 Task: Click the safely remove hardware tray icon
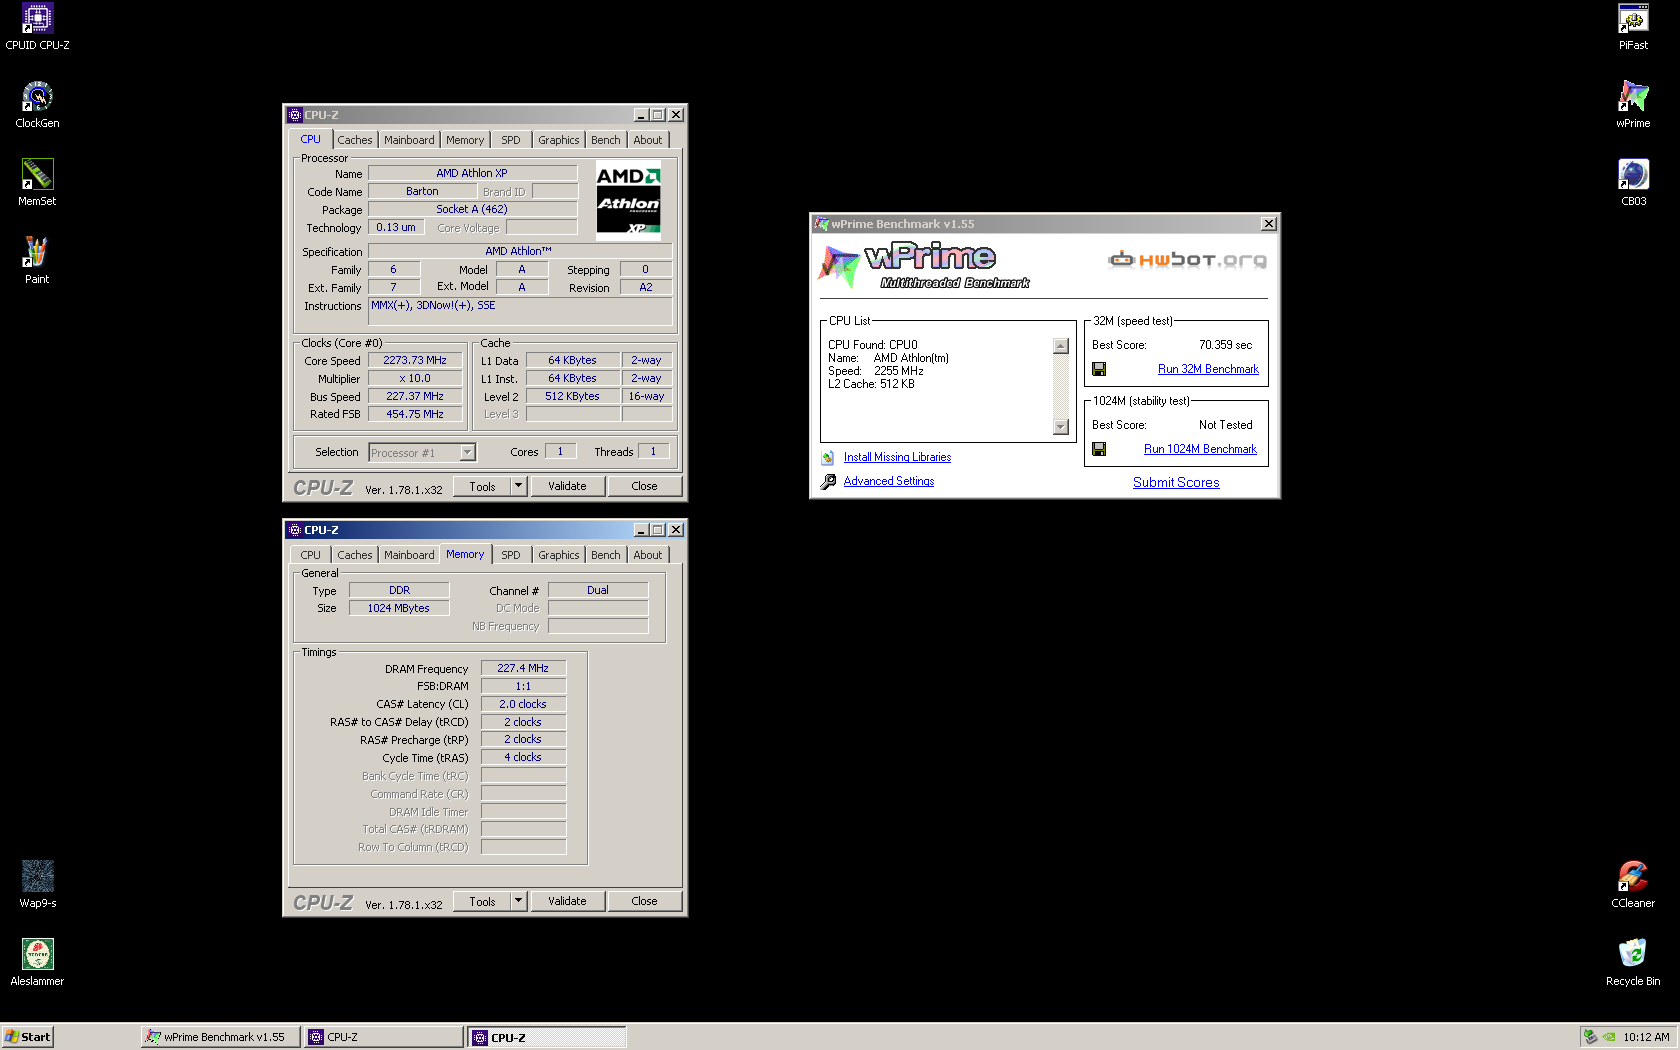pyautogui.click(x=1590, y=1037)
